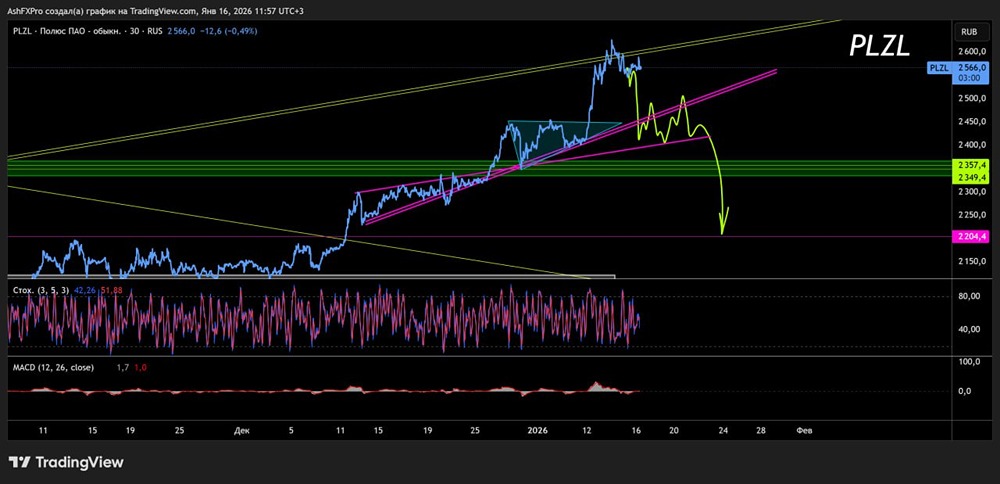The width and height of the screenshot is (1000, 484).
Task: Click the 2250,0 price axis label
Action: click(x=973, y=215)
